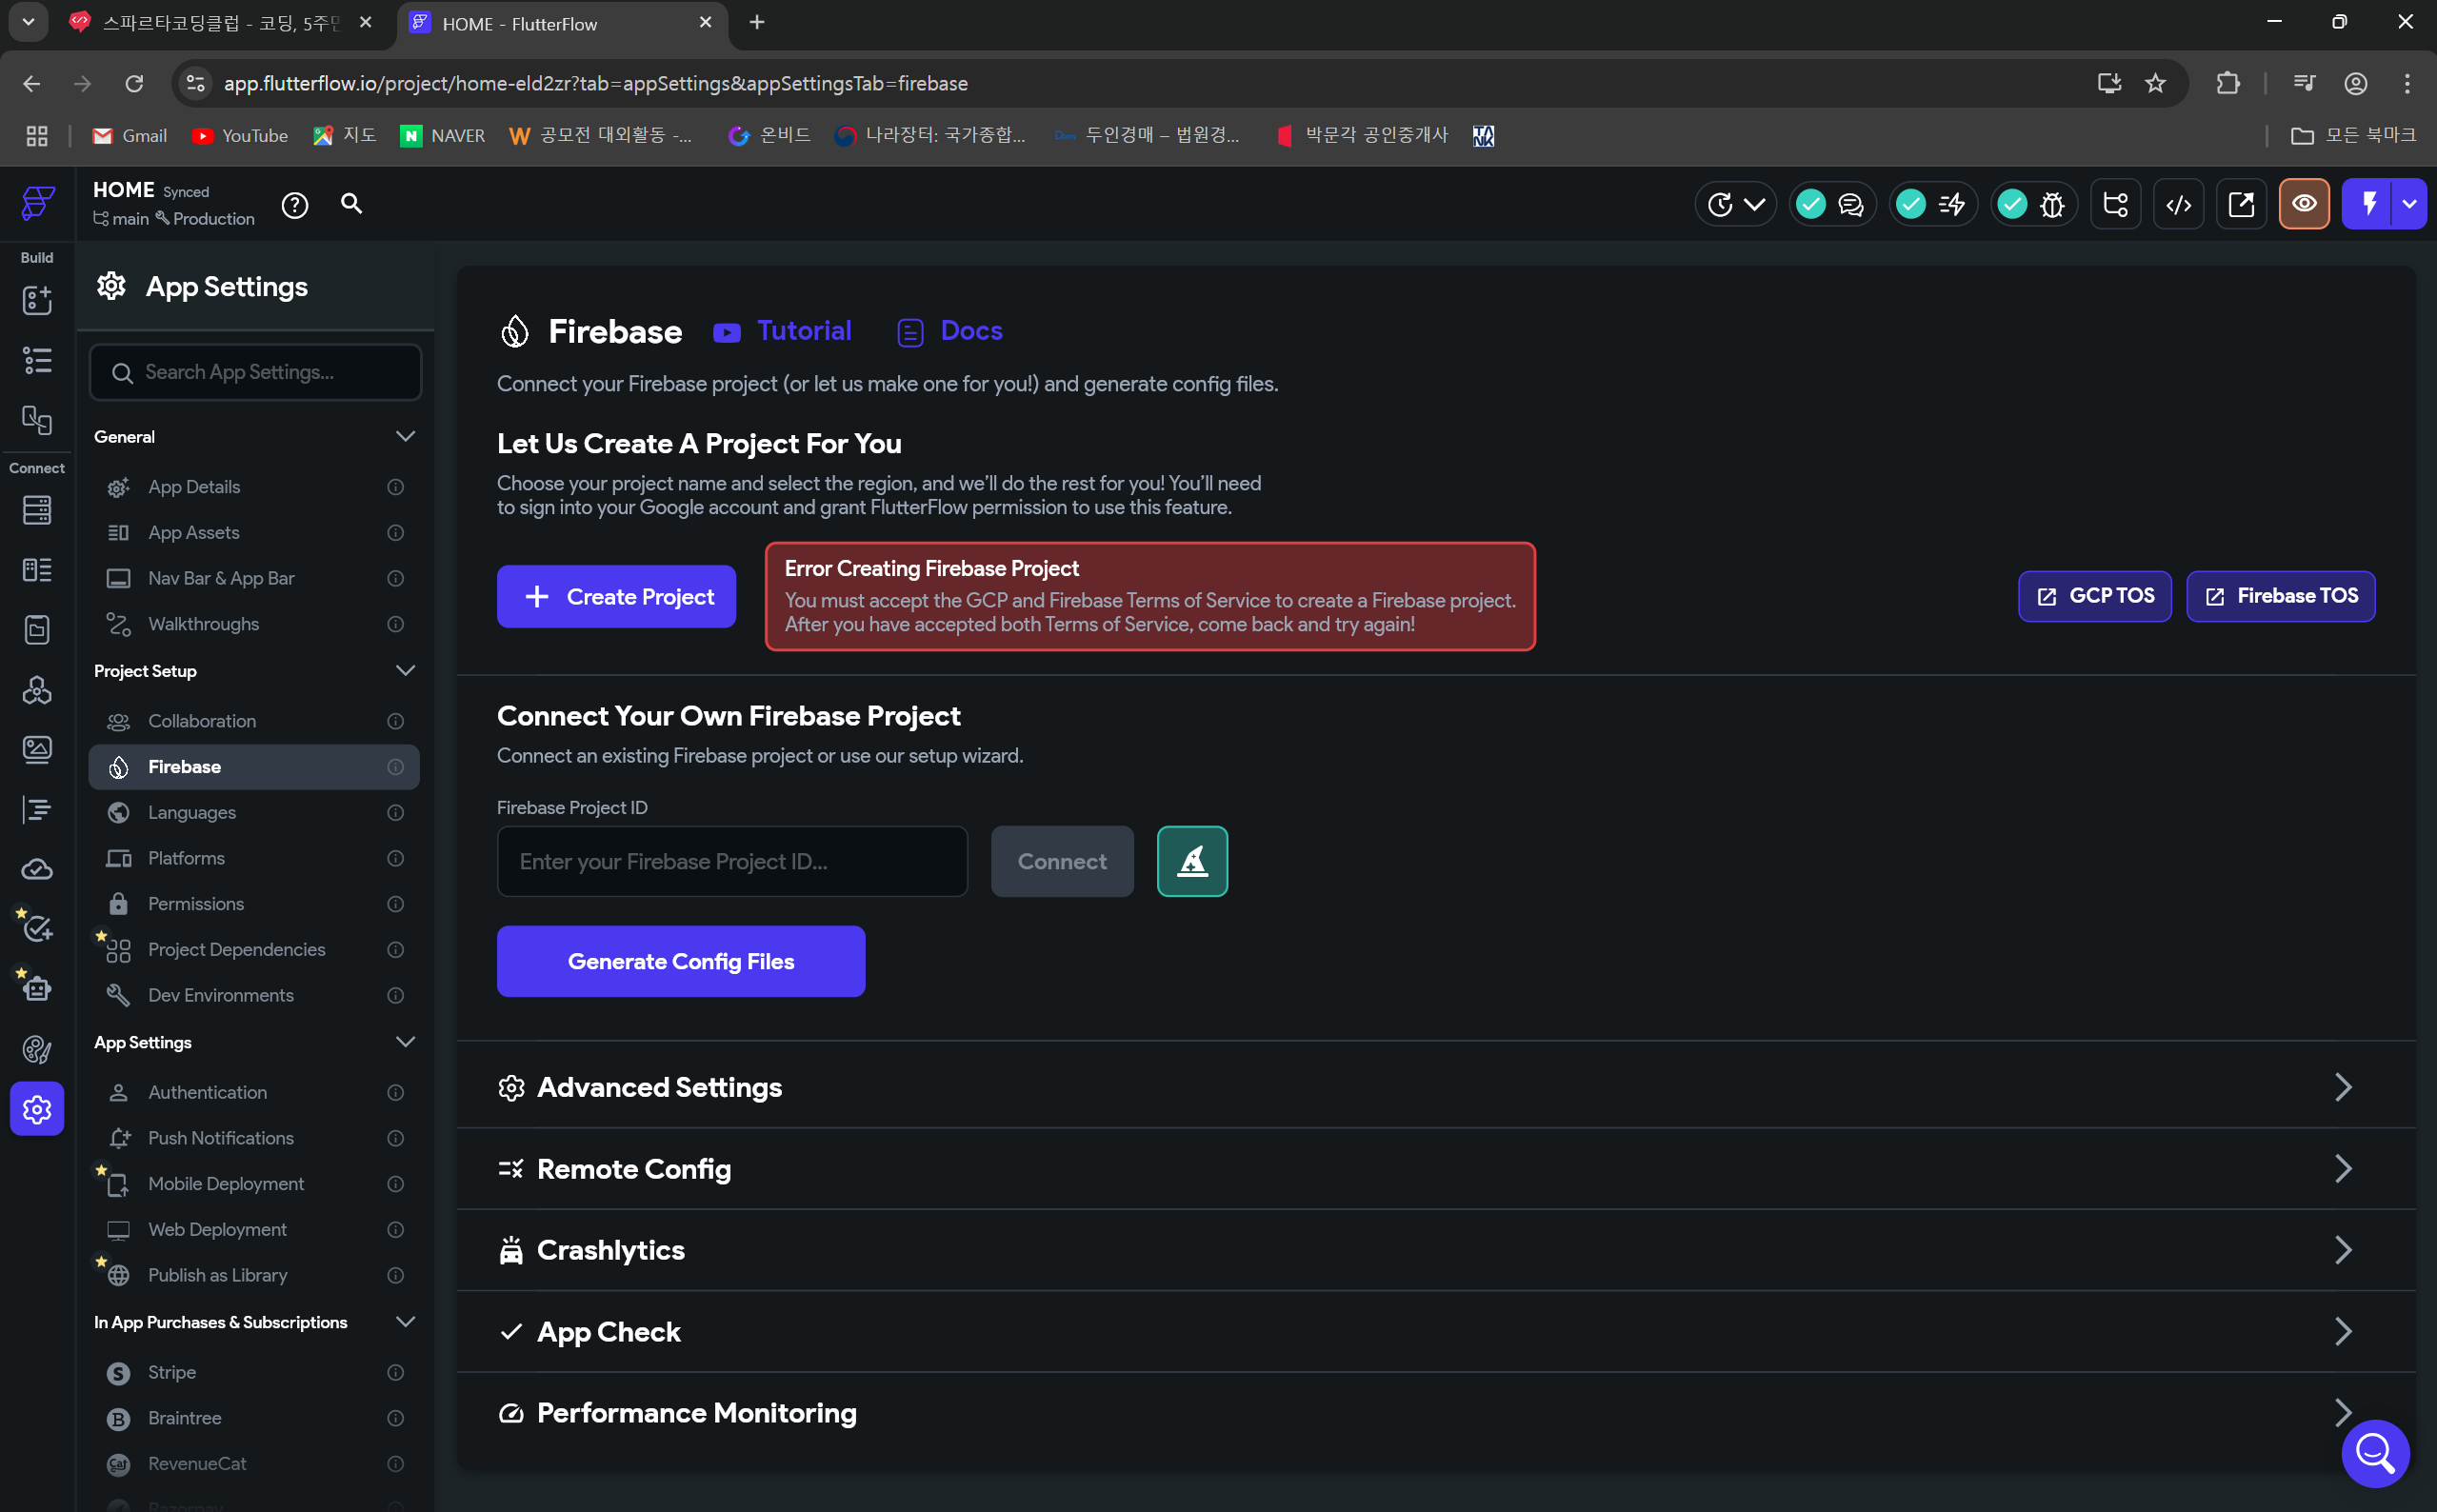Open the AI agent robot icon
This screenshot has height=1512, width=2437.
[x=37, y=989]
